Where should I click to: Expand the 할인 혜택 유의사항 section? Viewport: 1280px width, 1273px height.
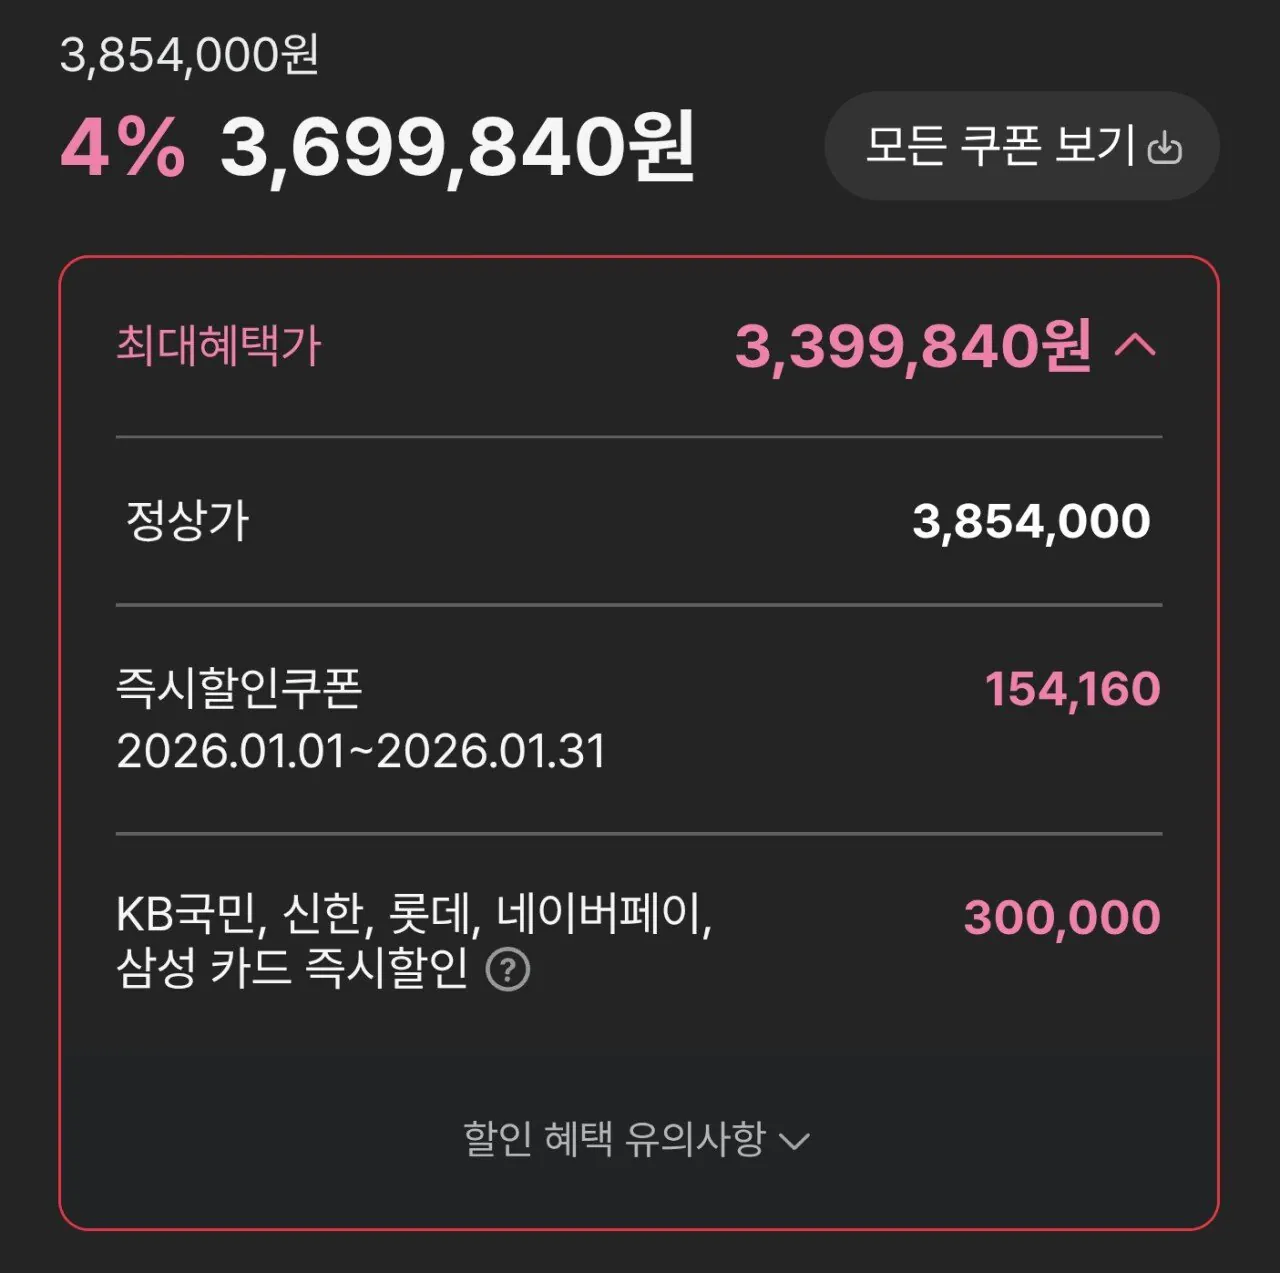tap(613, 1137)
